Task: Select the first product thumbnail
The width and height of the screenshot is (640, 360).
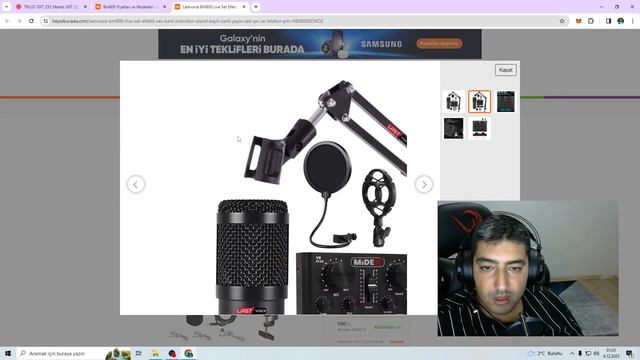Action: point(453,102)
